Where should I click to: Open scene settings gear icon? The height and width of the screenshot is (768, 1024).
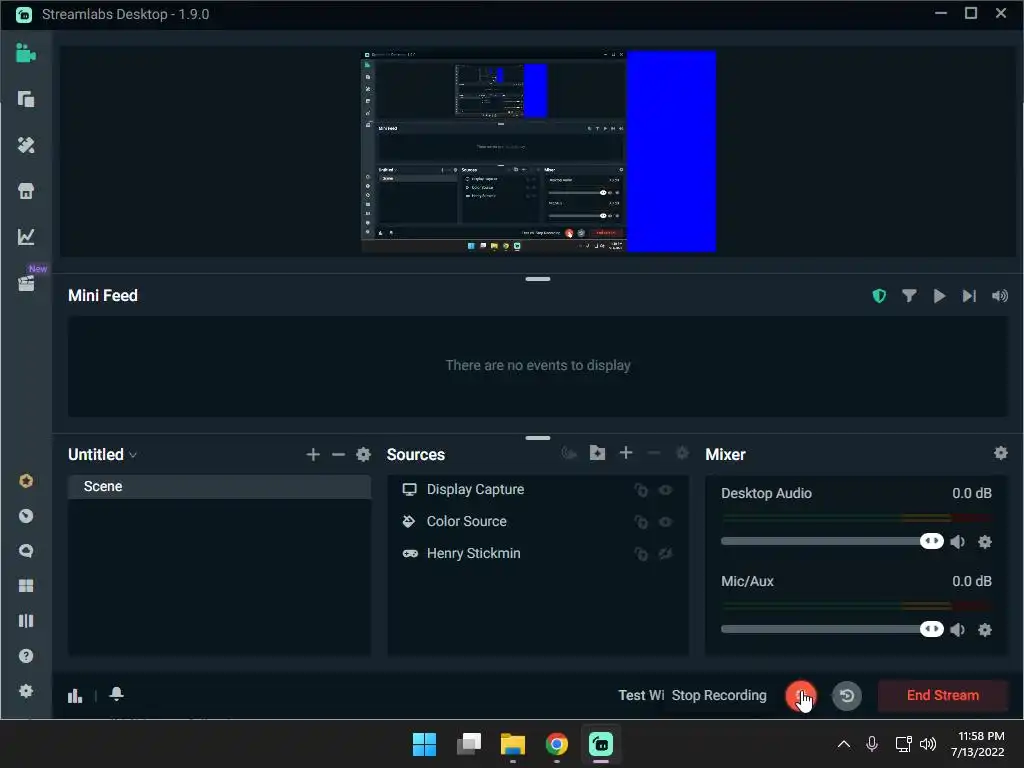[x=363, y=455]
